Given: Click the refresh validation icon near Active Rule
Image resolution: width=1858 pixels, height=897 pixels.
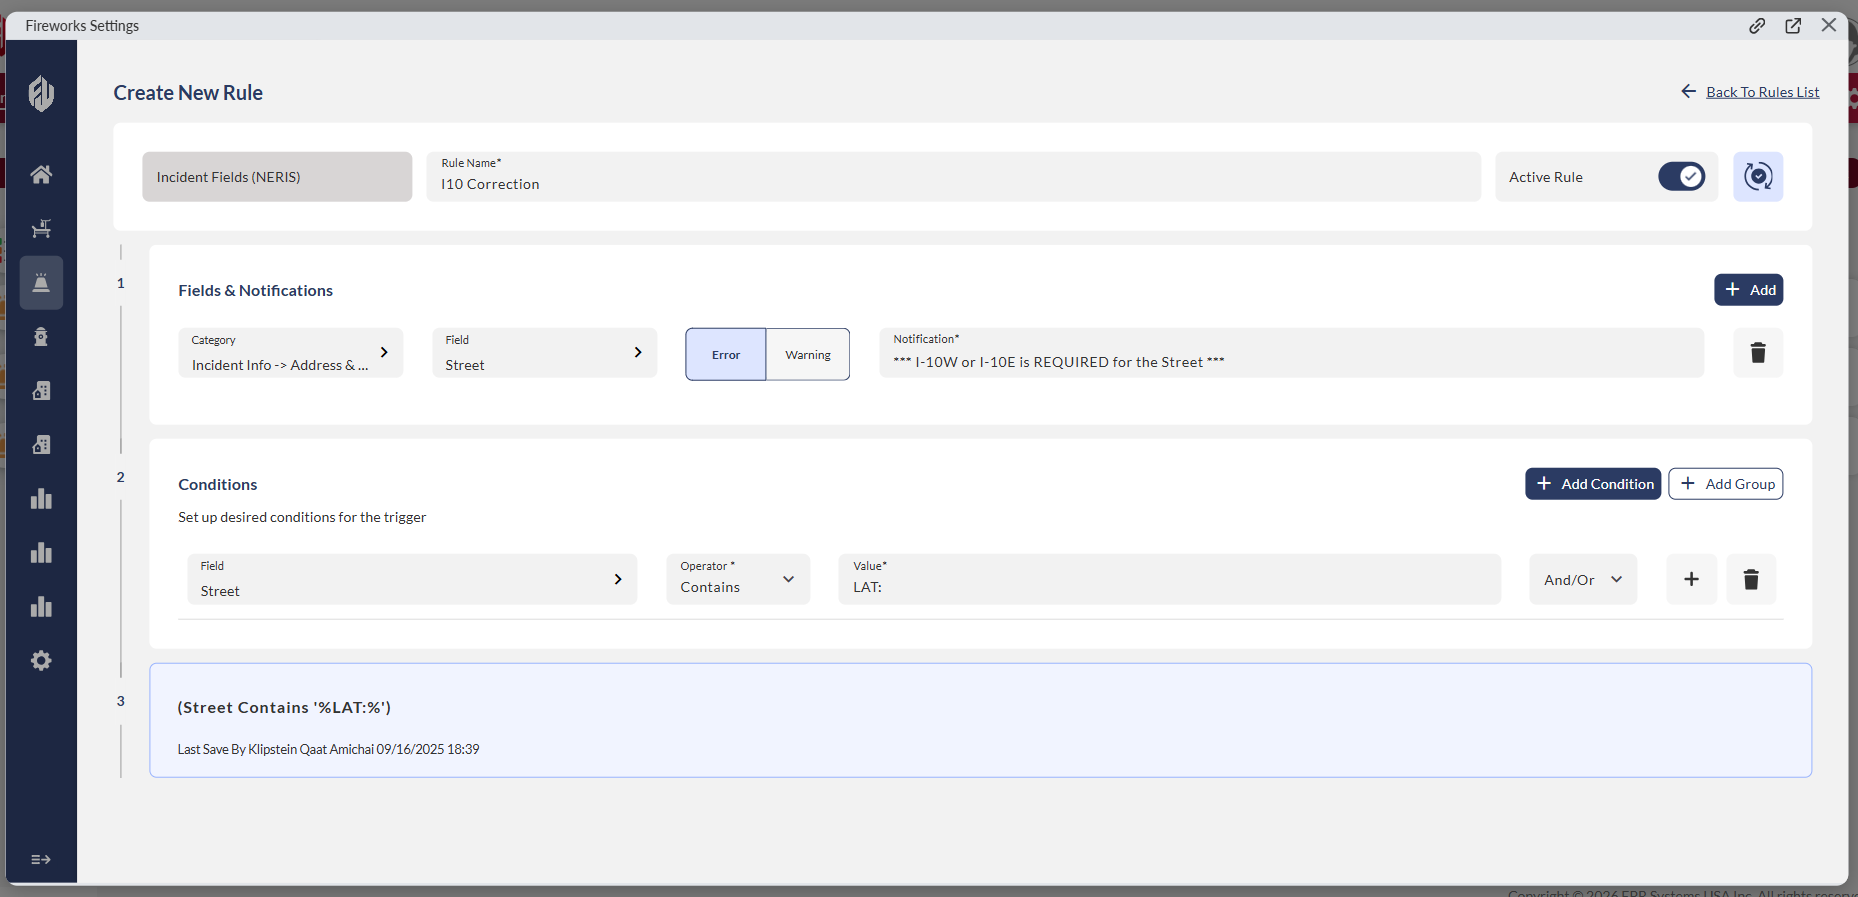Looking at the screenshot, I should 1757,177.
